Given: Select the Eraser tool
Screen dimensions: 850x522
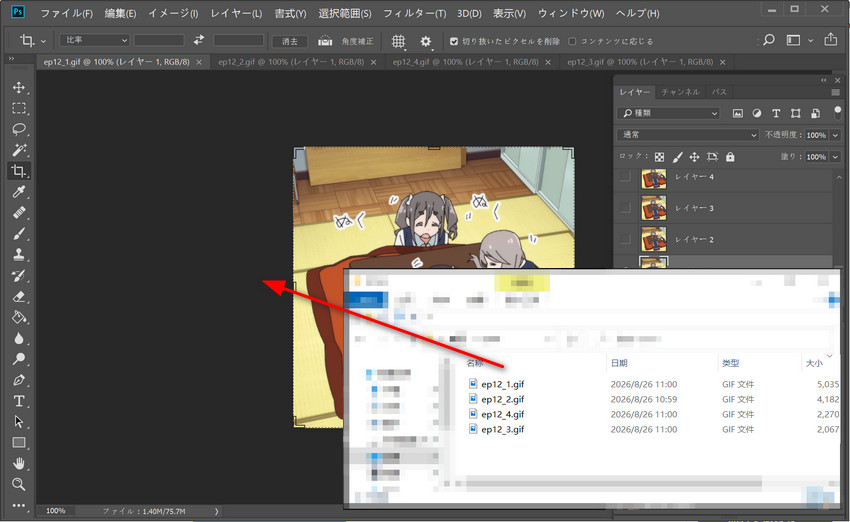Looking at the screenshot, I should coord(19,297).
